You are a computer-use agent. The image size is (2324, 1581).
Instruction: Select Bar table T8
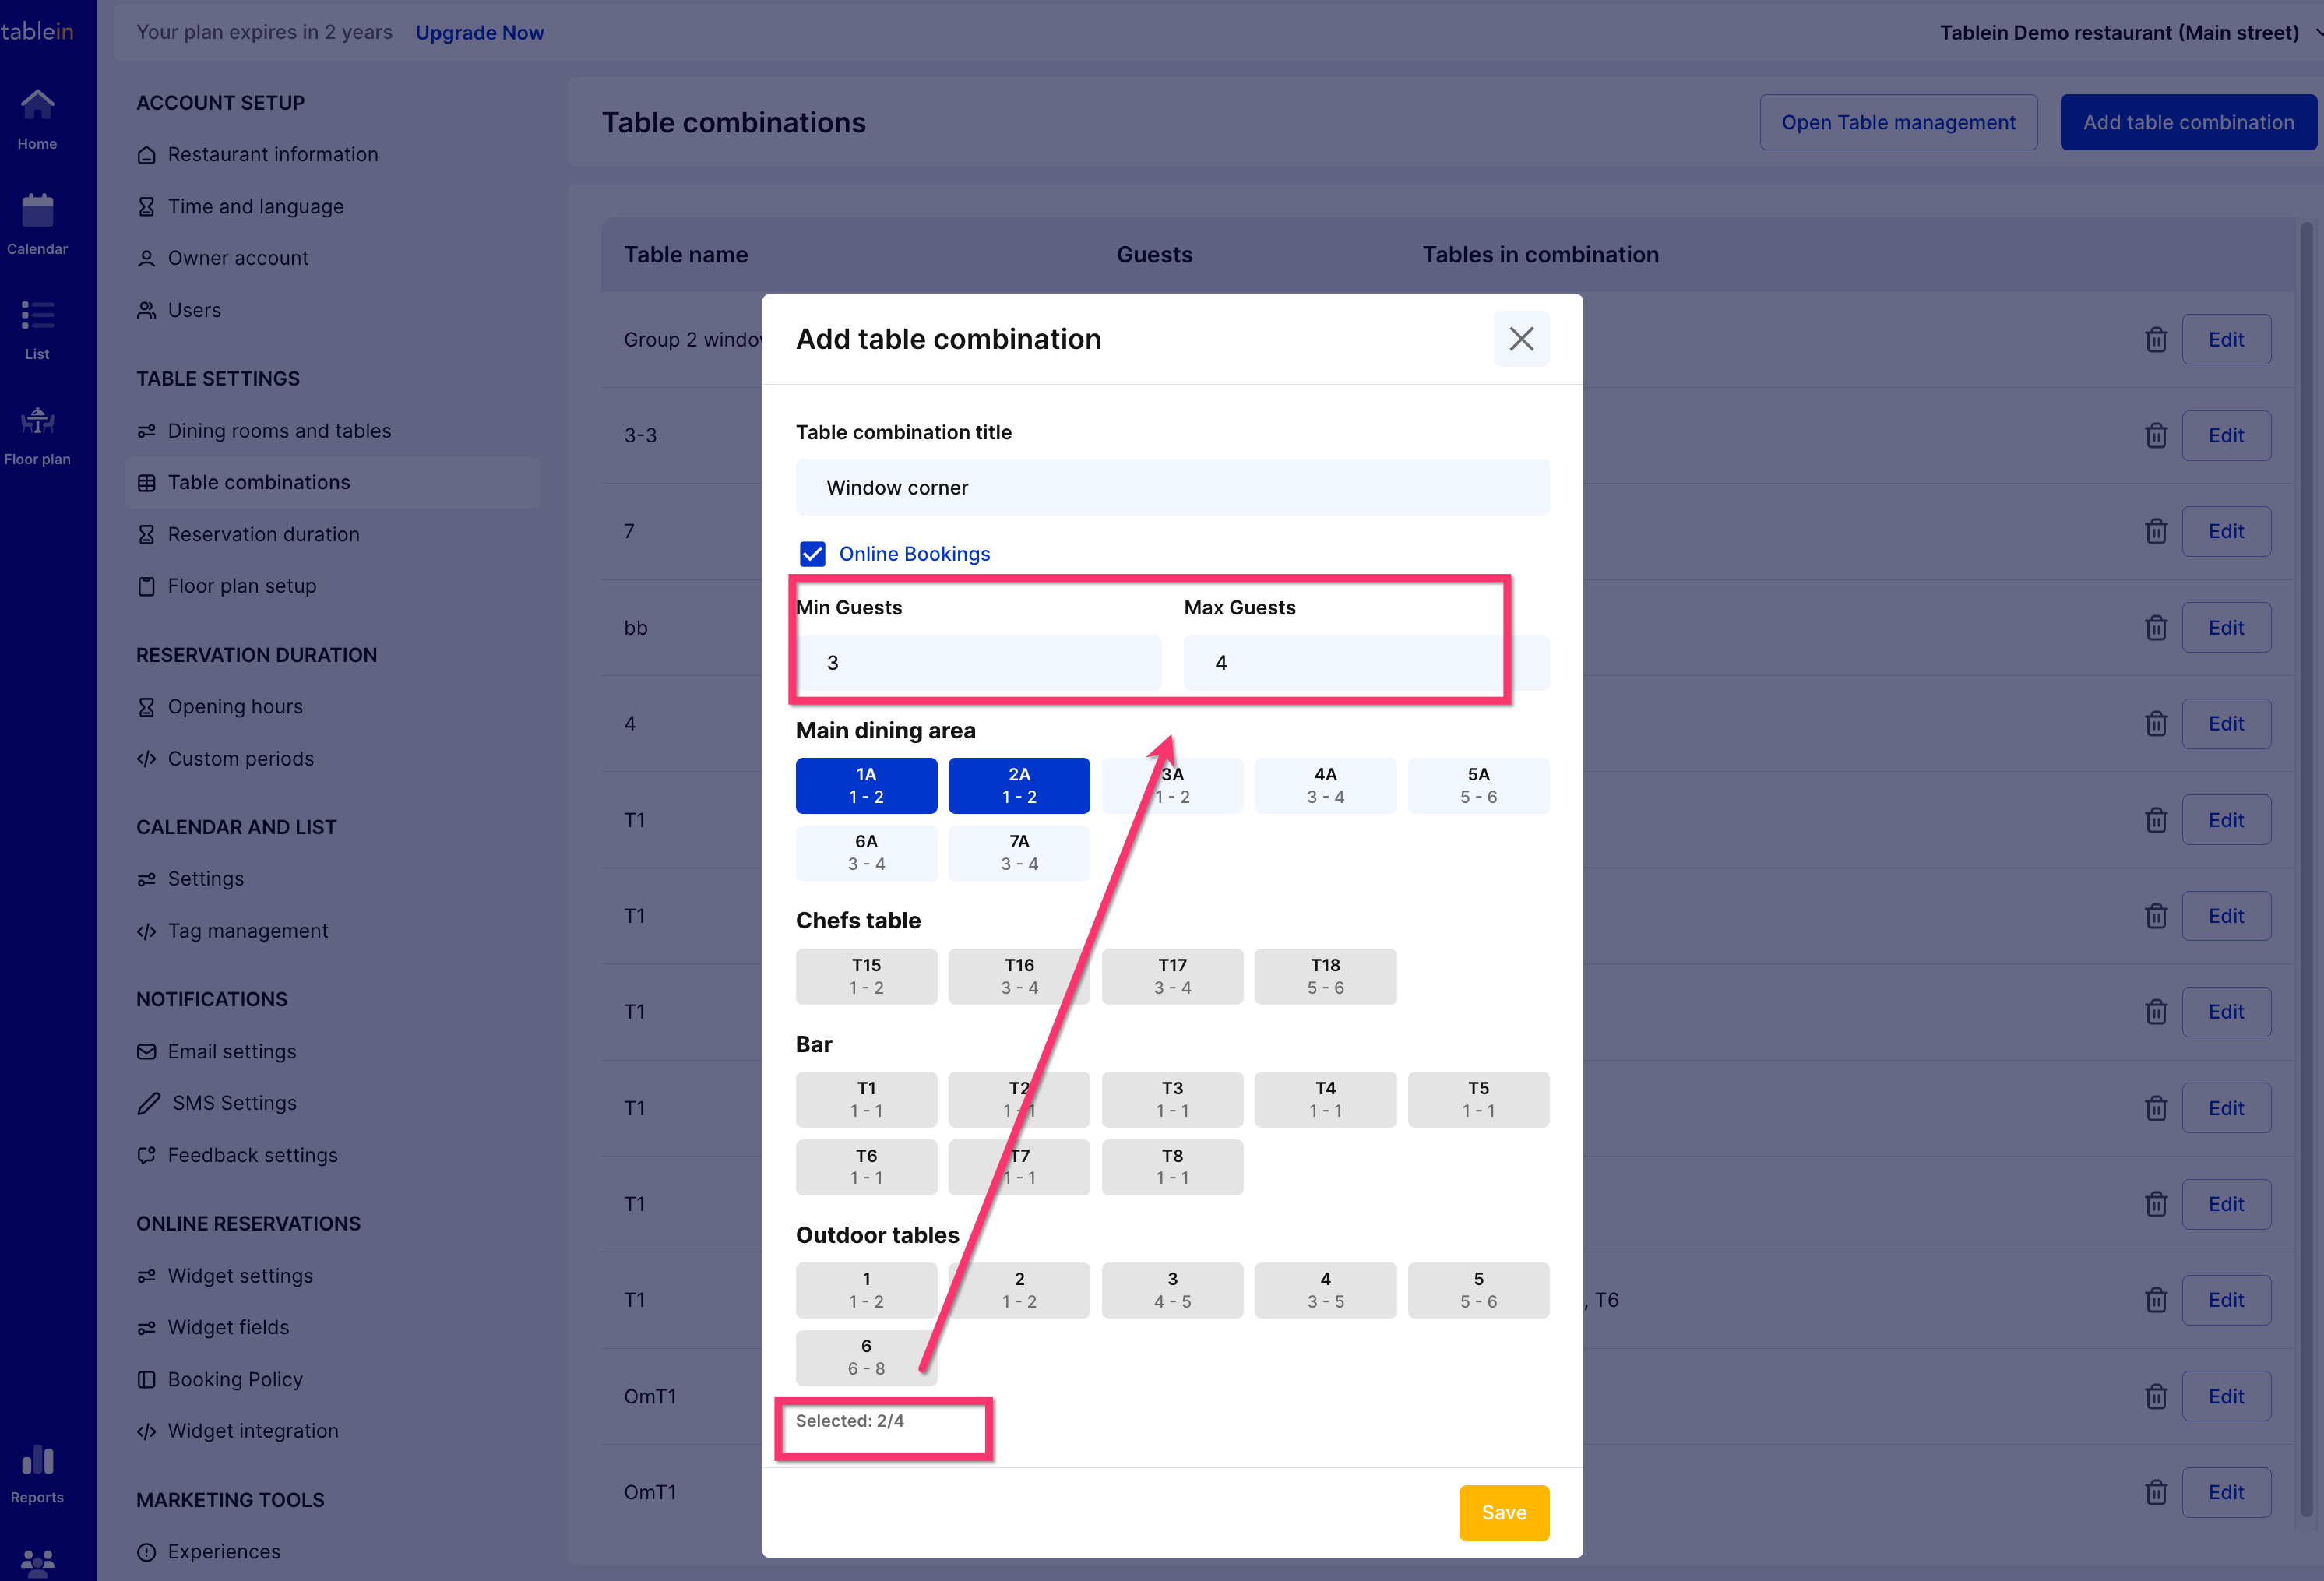tap(1172, 1167)
